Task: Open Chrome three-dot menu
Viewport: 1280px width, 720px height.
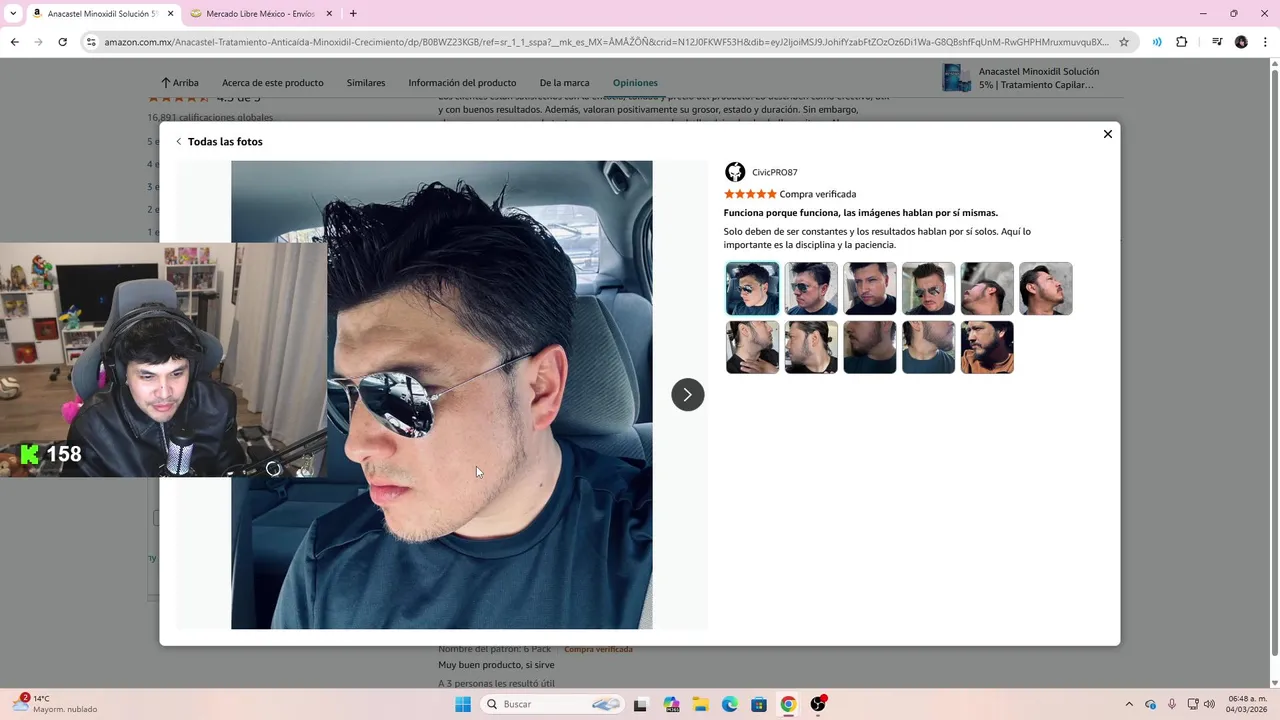Action: tap(1263, 42)
